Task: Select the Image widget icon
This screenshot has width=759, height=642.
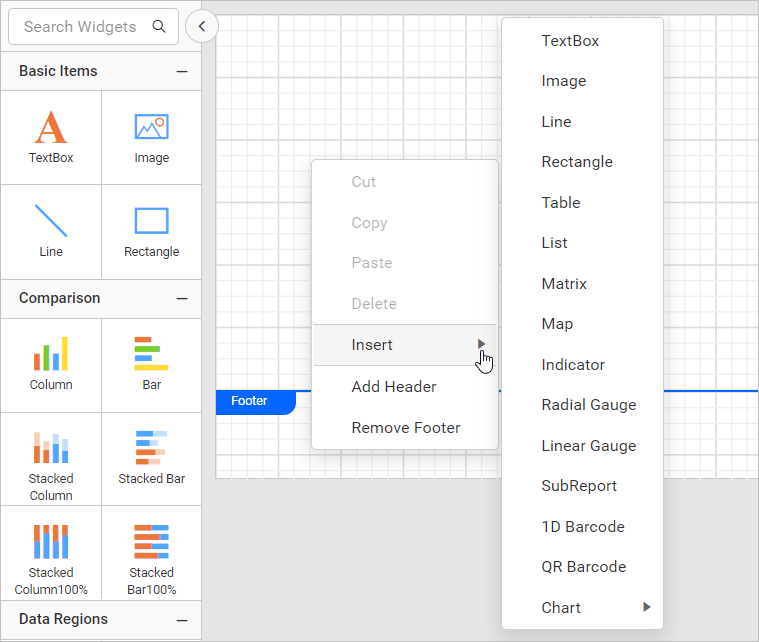Action: click(x=151, y=127)
